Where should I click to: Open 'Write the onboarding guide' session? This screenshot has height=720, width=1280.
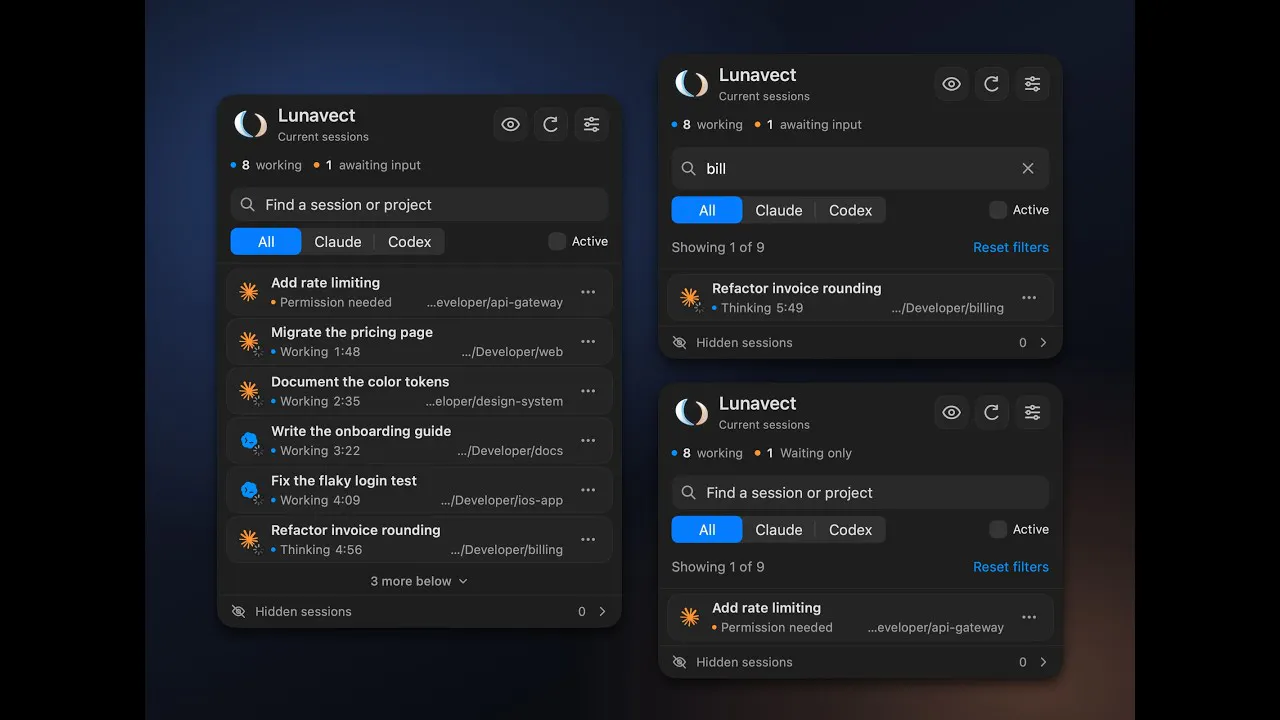419,440
